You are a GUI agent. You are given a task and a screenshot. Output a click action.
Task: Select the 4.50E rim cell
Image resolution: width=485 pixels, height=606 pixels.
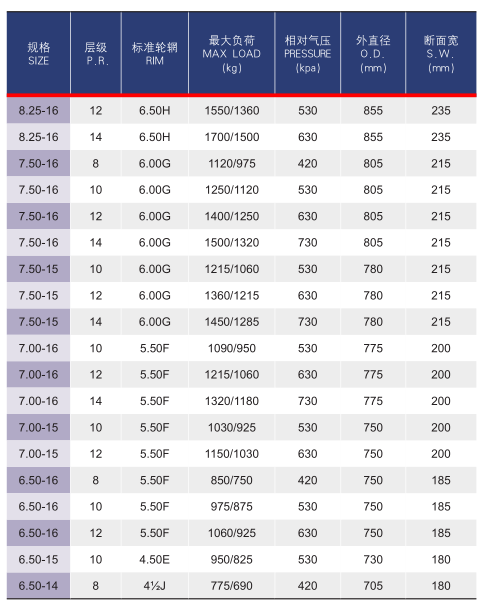pos(155,560)
